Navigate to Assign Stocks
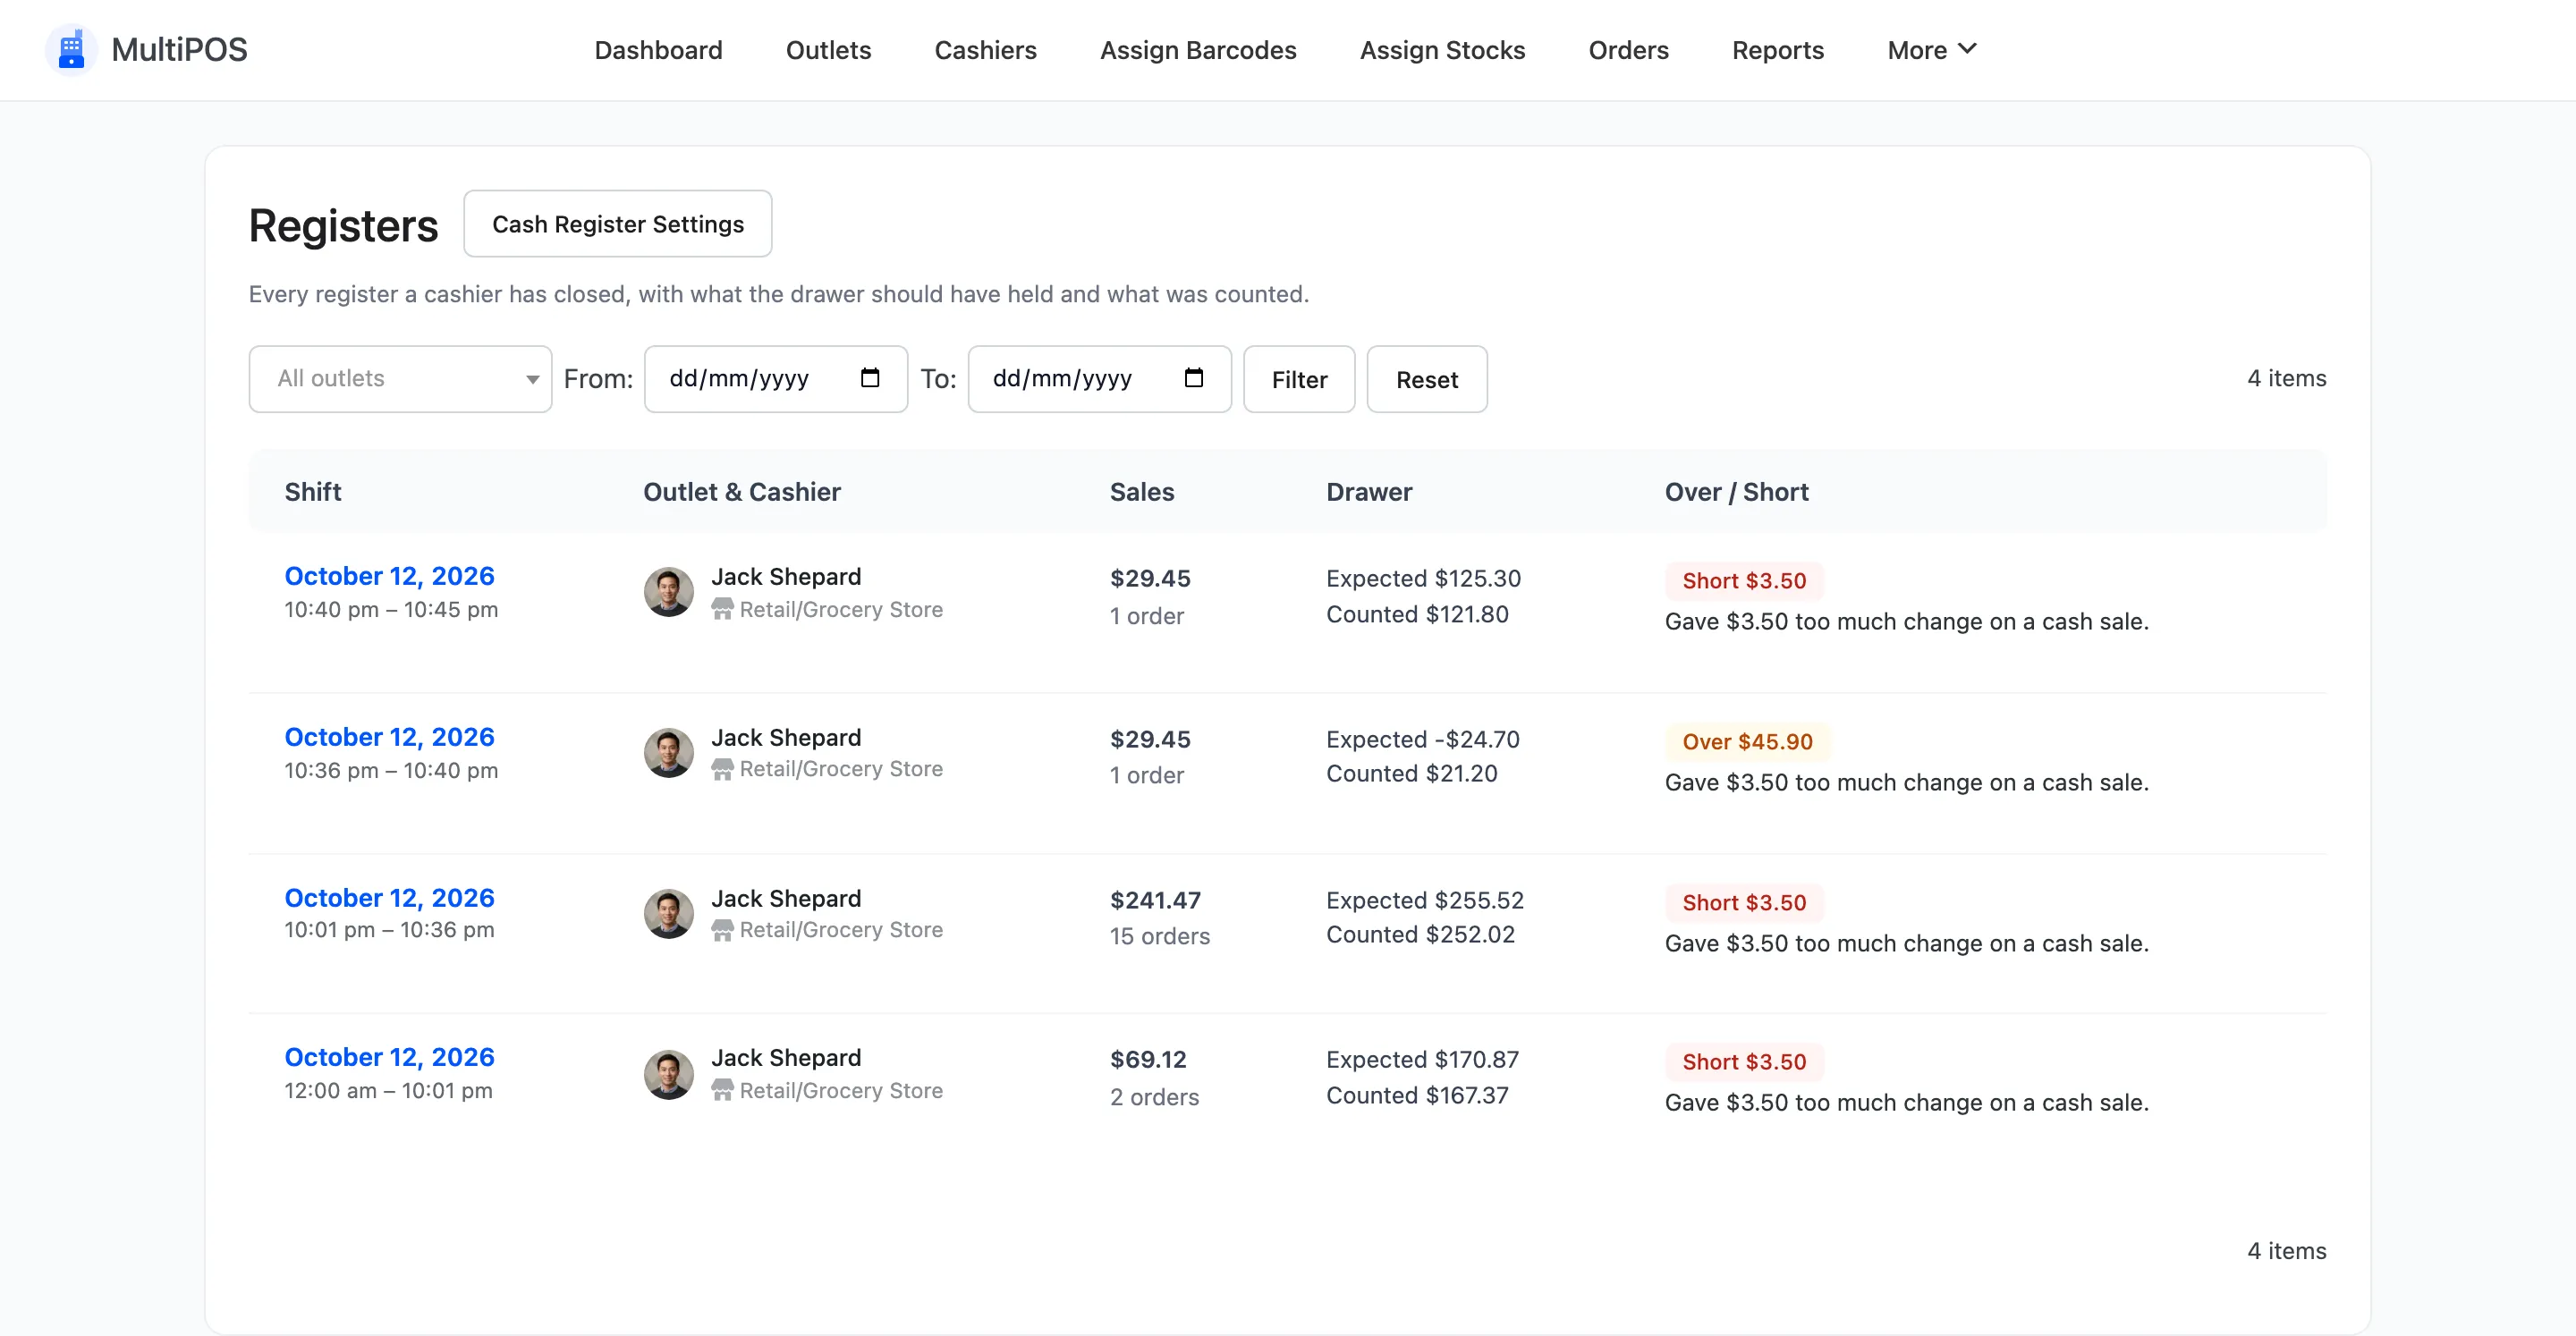The height and width of the screenshot is (1336, 2576). [x=1442, y=50]
